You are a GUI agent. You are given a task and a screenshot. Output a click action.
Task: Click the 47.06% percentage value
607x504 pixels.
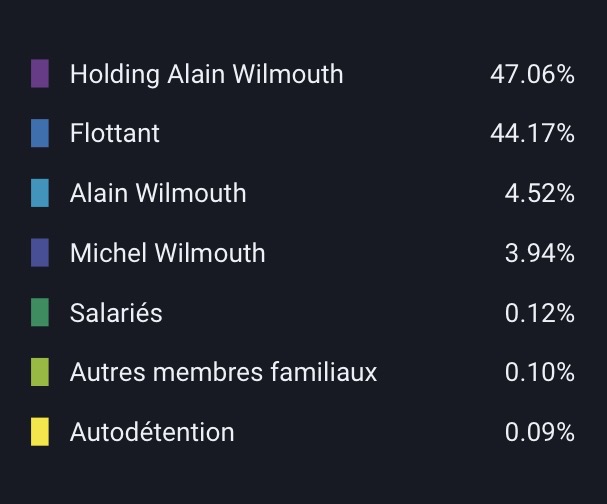[x=532, y=74]
